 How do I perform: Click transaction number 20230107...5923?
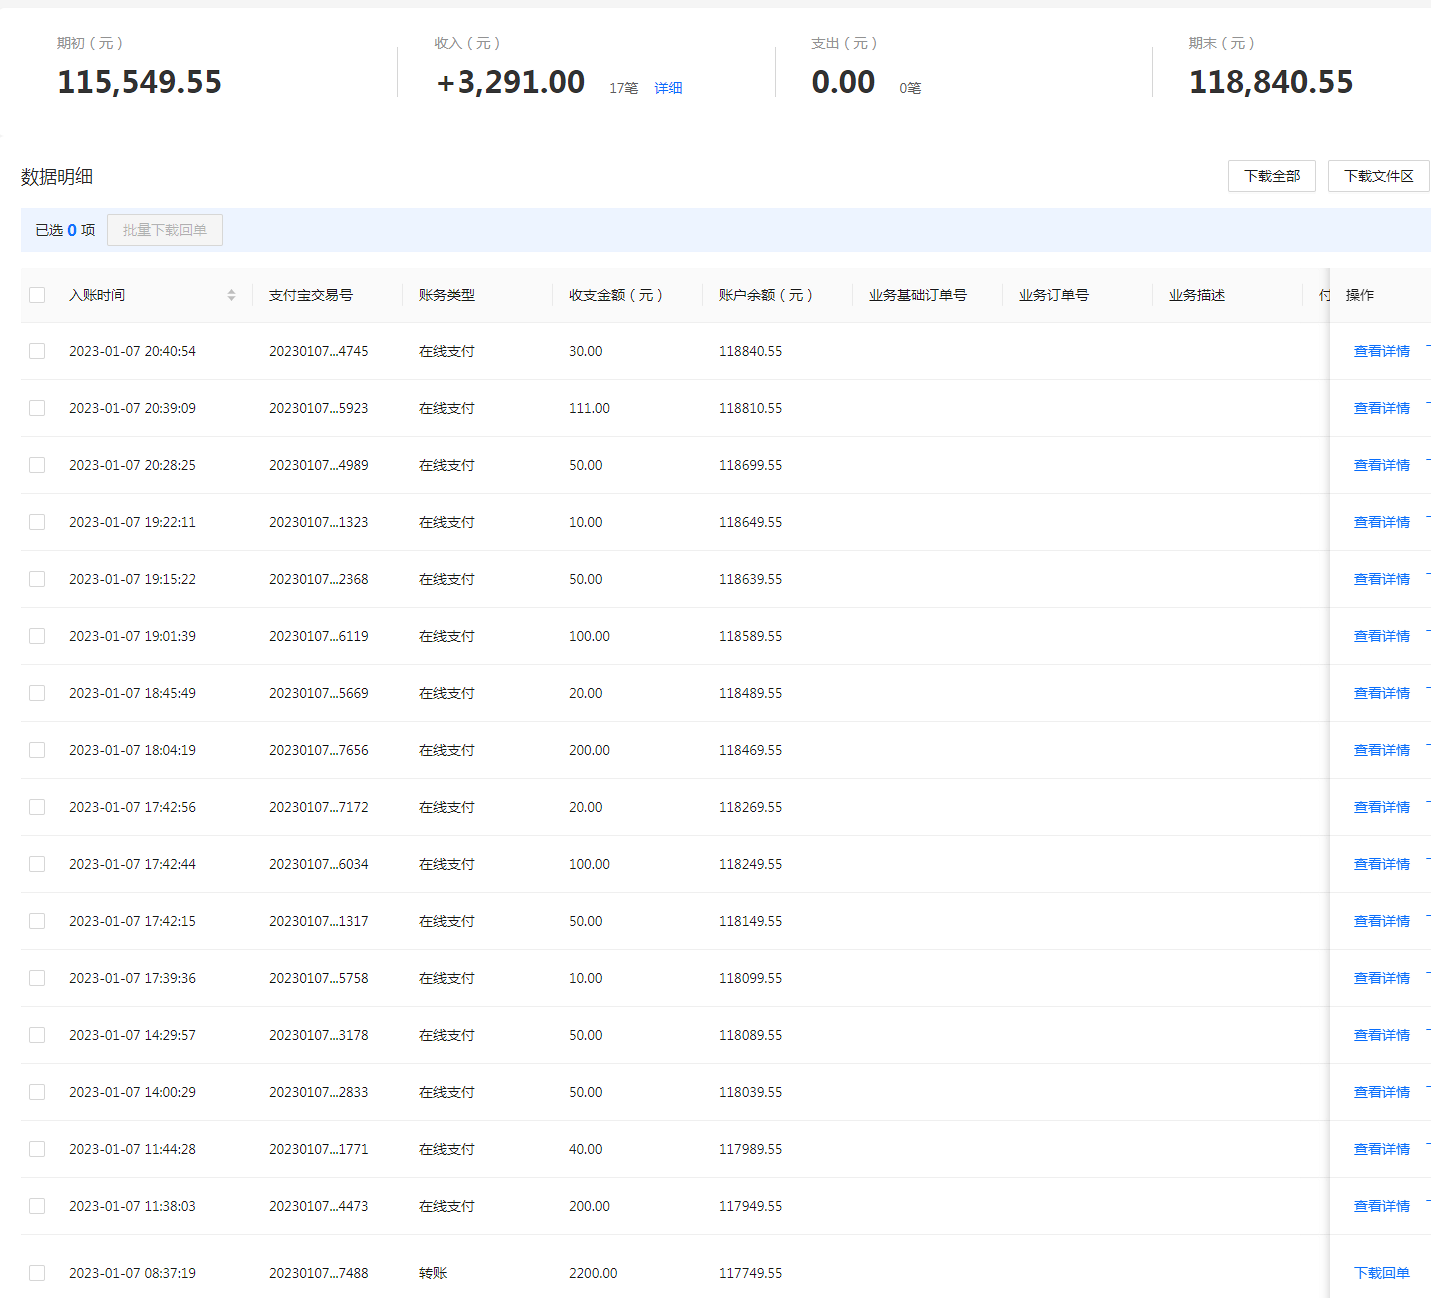coord(318,408)
